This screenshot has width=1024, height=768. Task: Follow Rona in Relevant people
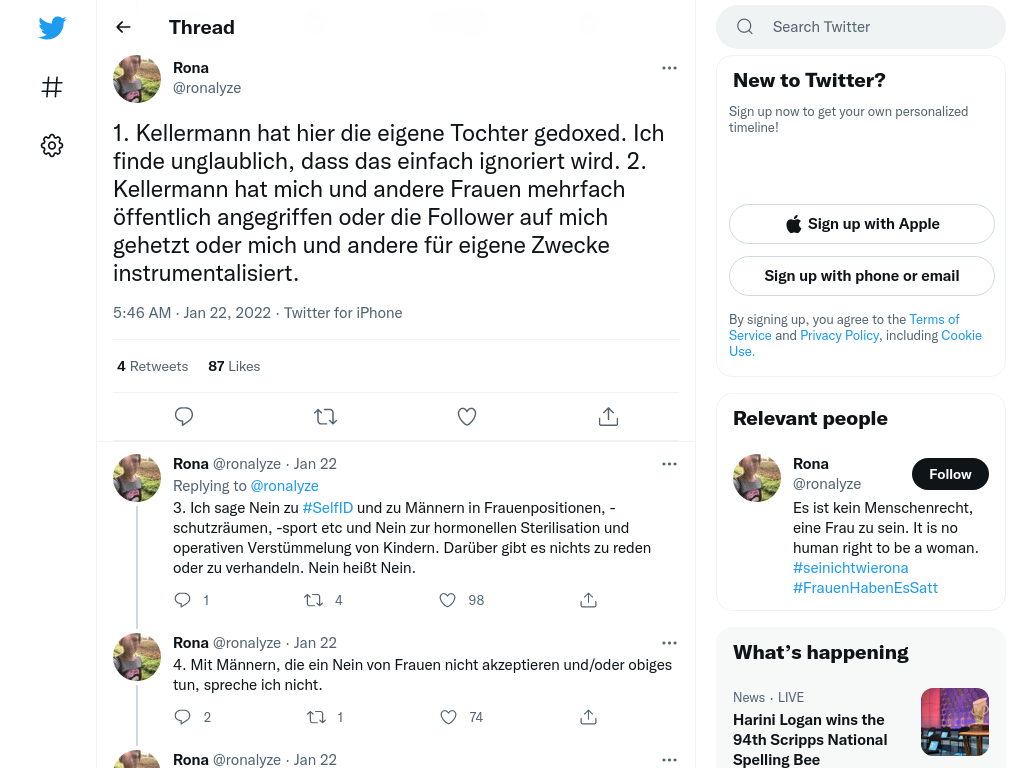pyautogui.click(x=949, y=474)
